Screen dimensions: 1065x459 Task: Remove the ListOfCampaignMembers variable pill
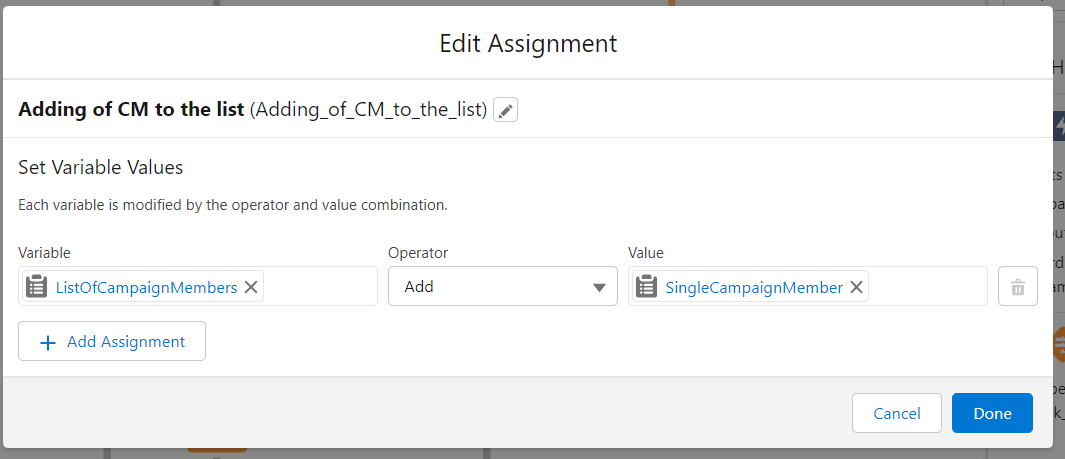[x=251, y=287]
